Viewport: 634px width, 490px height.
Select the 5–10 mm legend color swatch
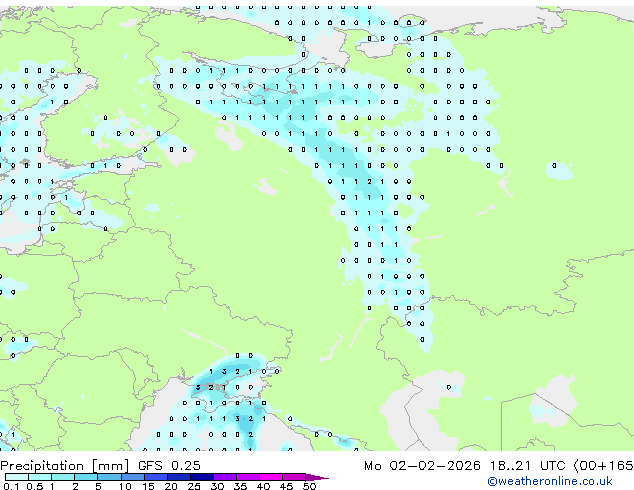pyautogui.click(x=109, y=477)
